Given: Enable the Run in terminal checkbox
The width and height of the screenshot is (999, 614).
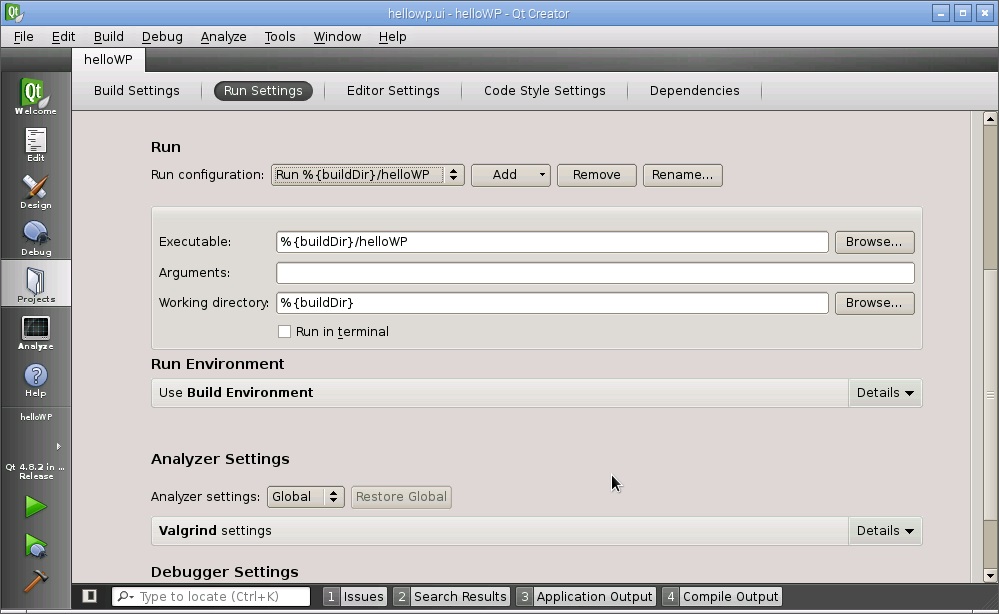Looking at the screenshot, I should point(285,332).
